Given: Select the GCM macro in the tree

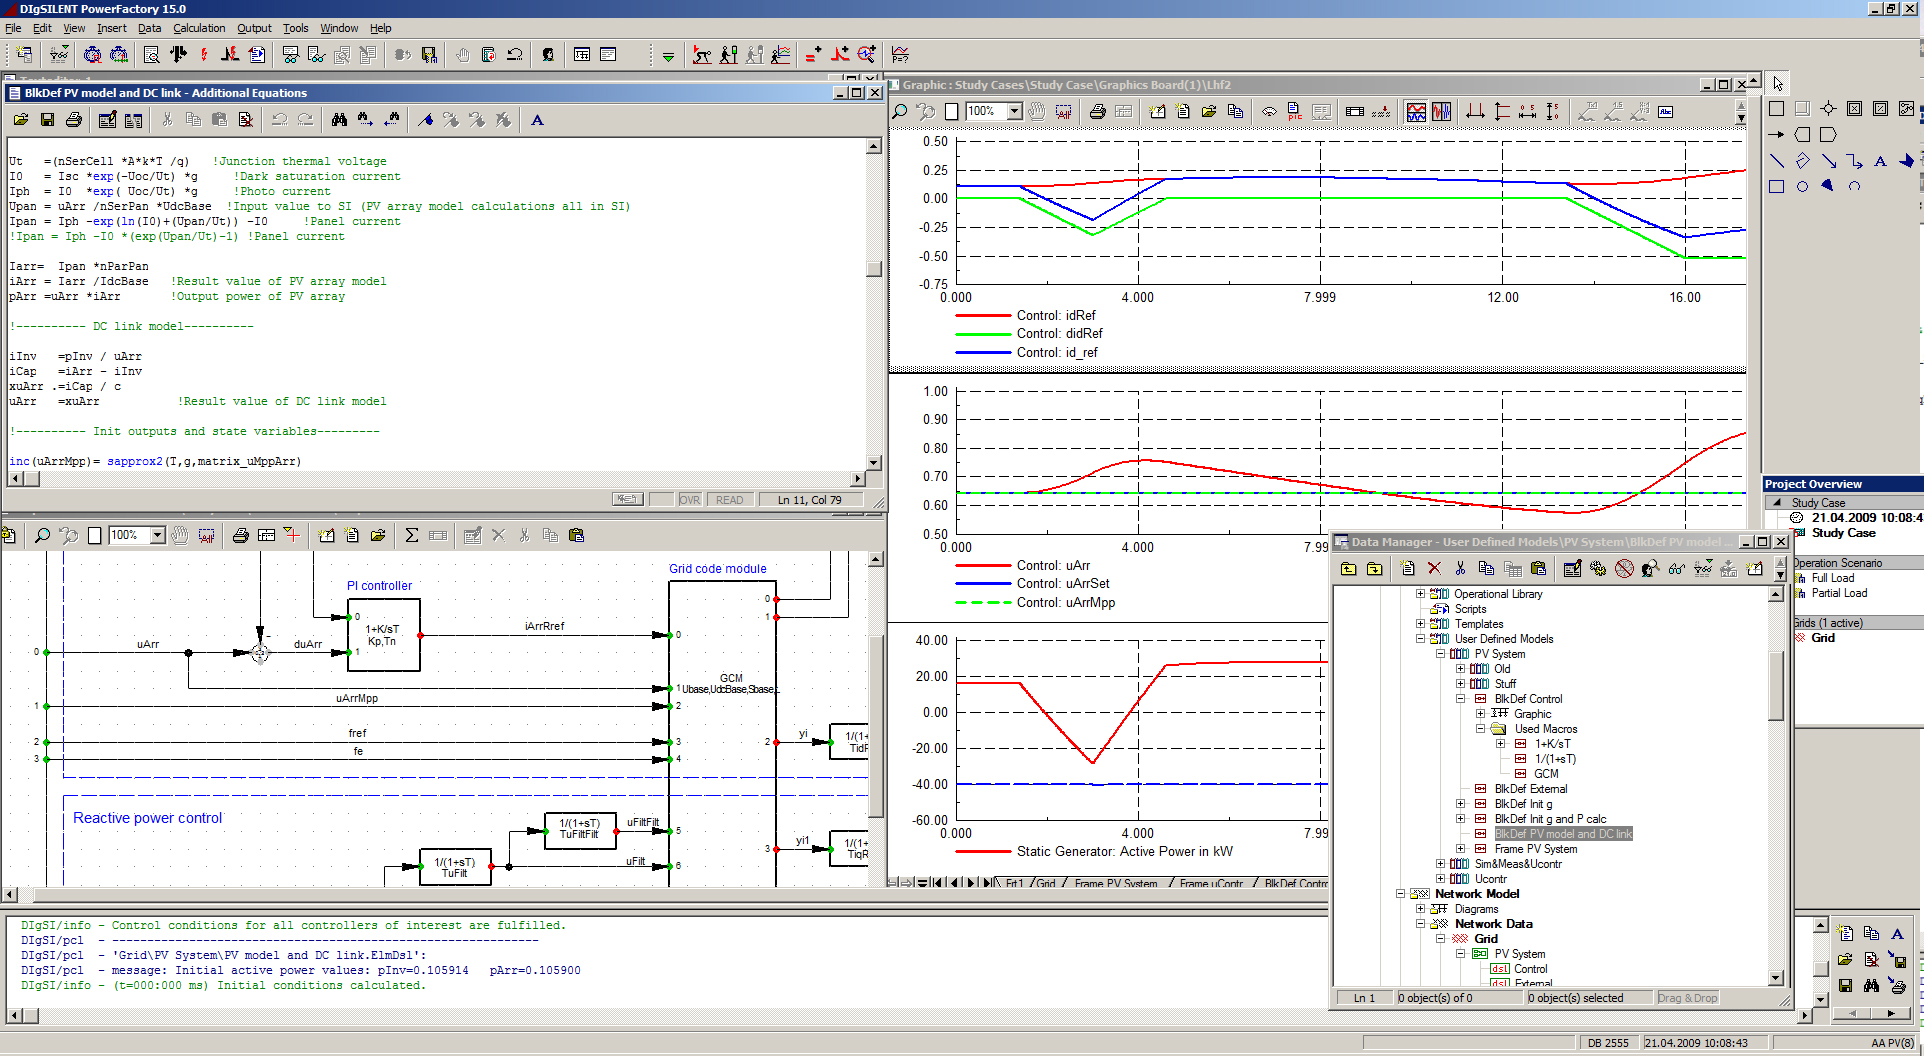Looking at the screenshot, I should pos(1546,774).
